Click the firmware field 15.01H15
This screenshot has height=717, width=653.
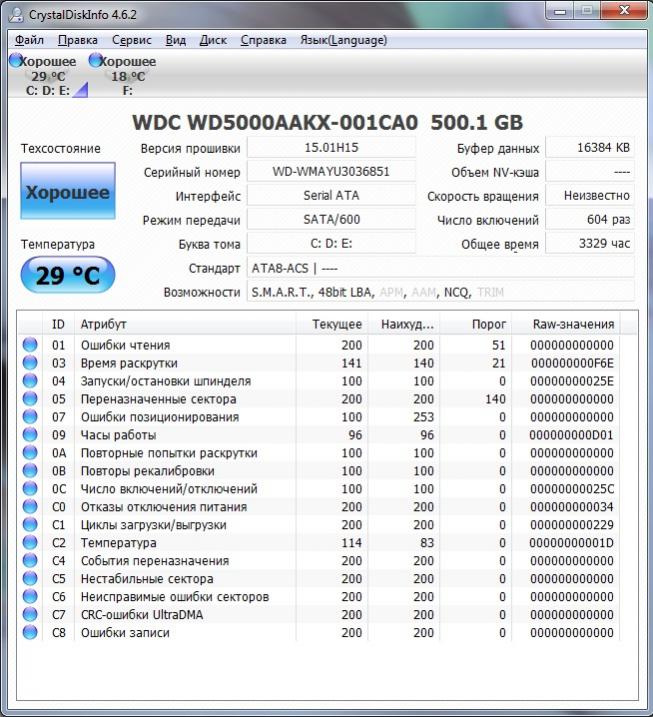point(332,148)
